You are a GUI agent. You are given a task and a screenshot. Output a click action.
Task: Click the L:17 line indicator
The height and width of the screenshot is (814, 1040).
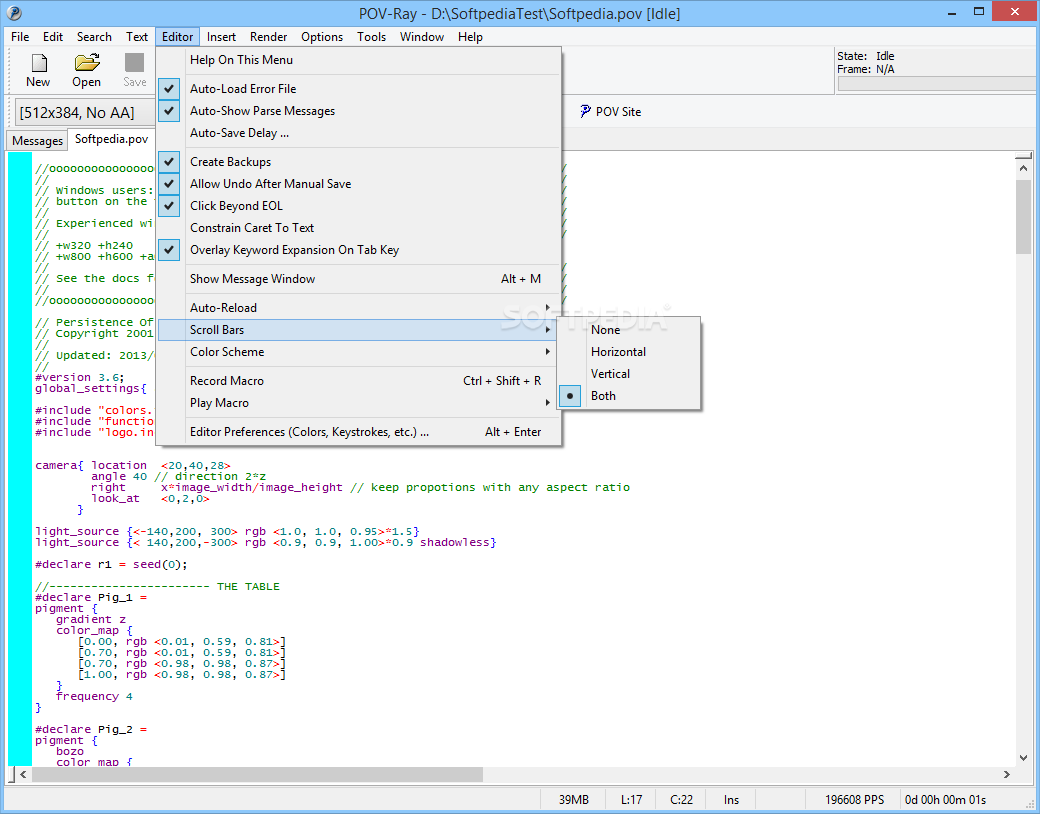tap(631, 799)
